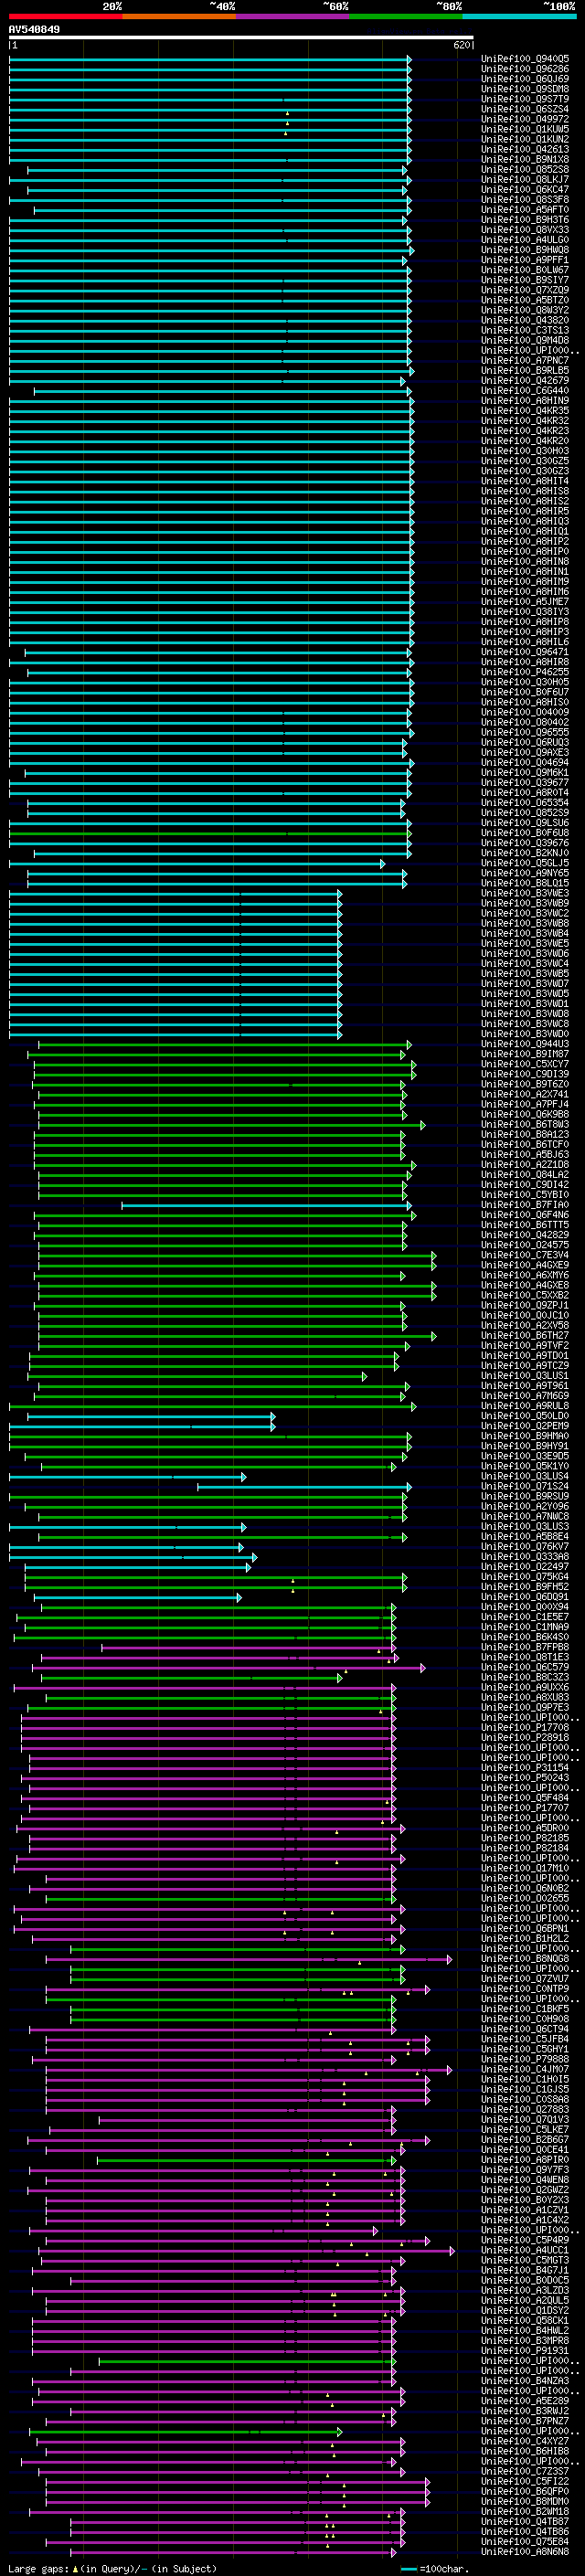Select hit label UniRef100_Q96555

525,732
